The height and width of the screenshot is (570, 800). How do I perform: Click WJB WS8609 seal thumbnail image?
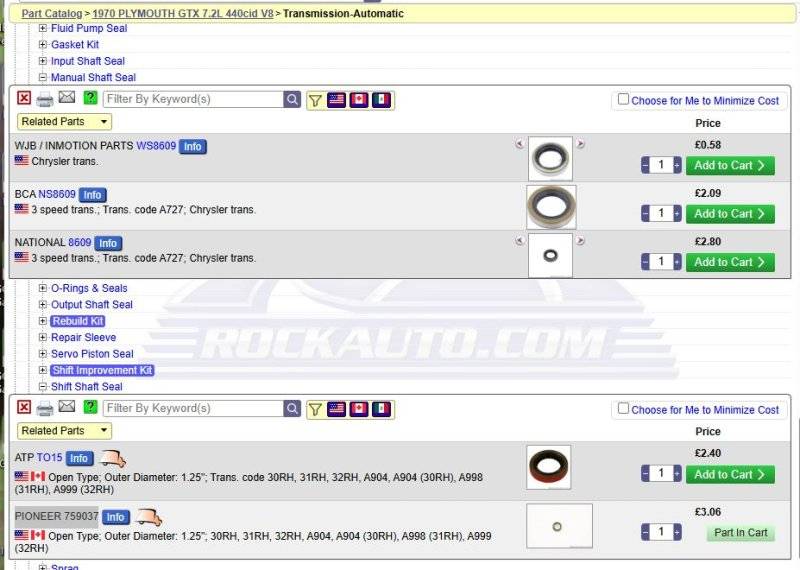[550, 158]
